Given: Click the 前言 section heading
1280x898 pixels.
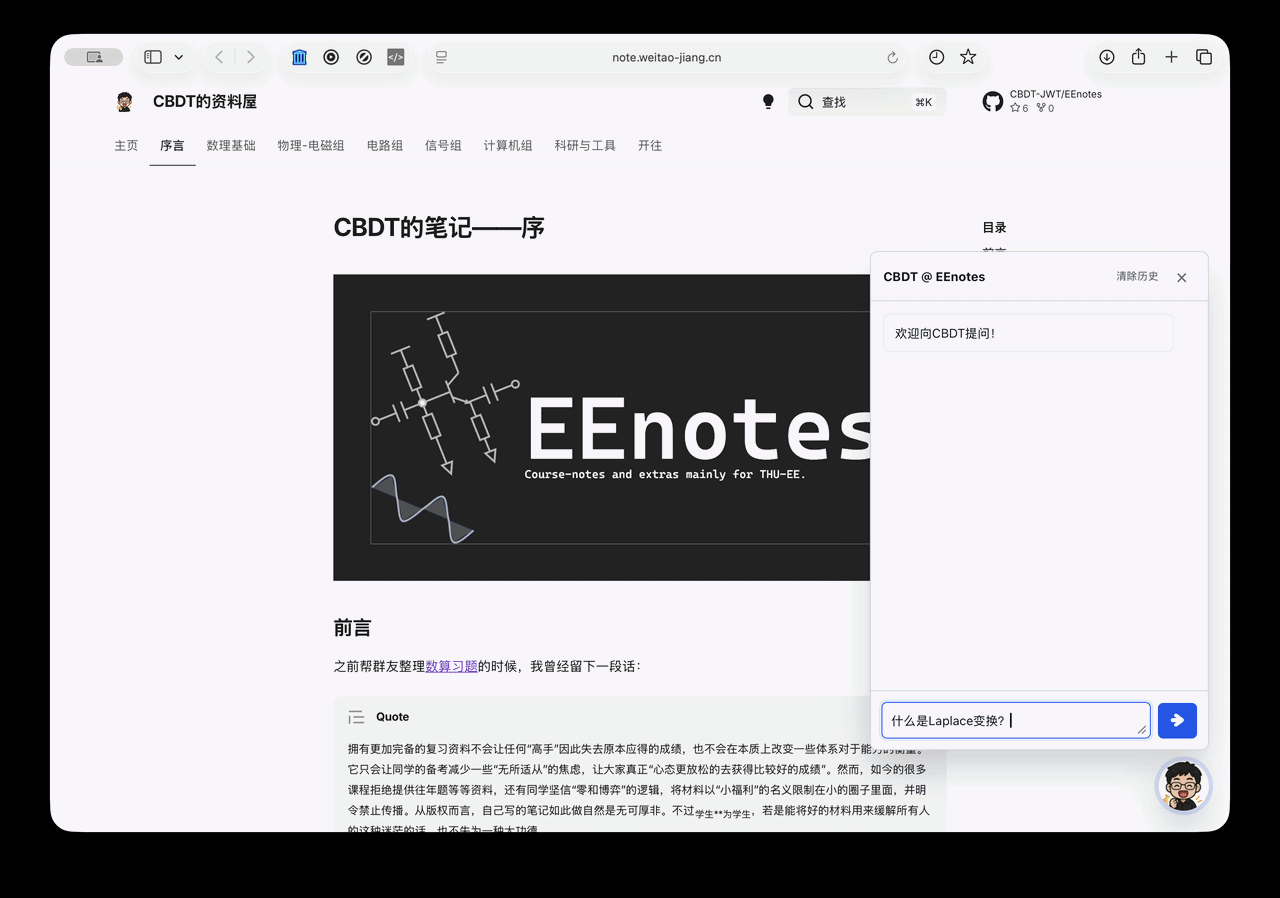Looking at the screenshot, I should tap(352, 628).
